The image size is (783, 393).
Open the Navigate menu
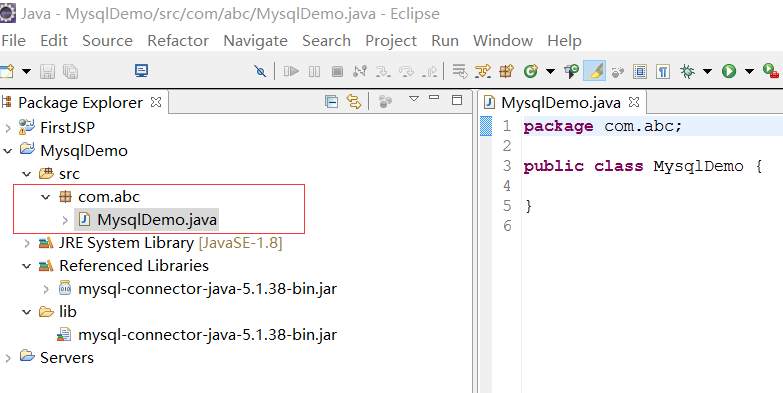pyautogui.click(x=255, y=40)
